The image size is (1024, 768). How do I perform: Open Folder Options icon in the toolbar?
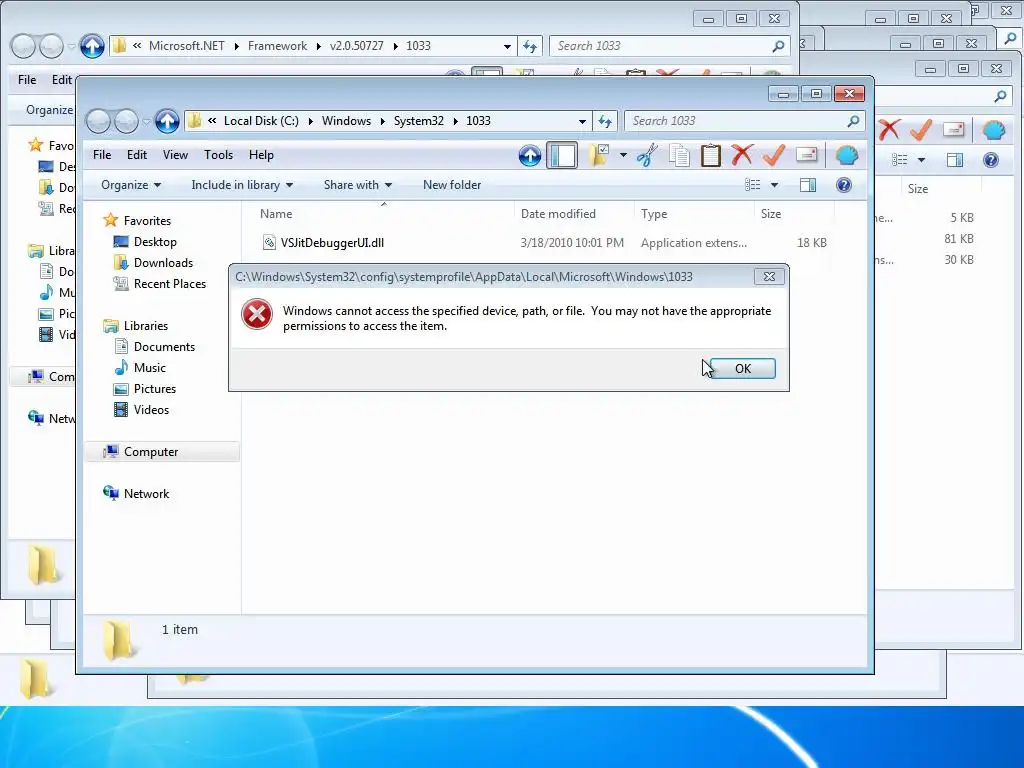[598, 155]
